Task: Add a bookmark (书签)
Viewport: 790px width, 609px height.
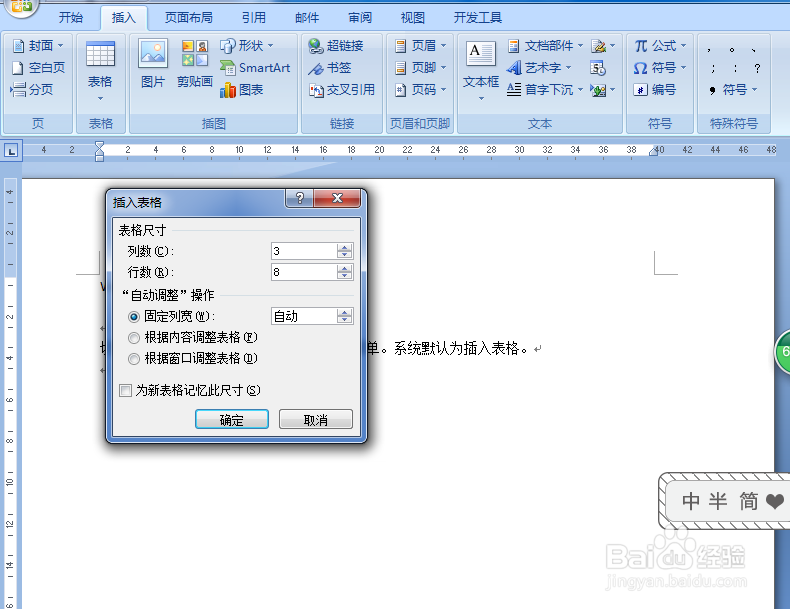Action: pos(330,67)
